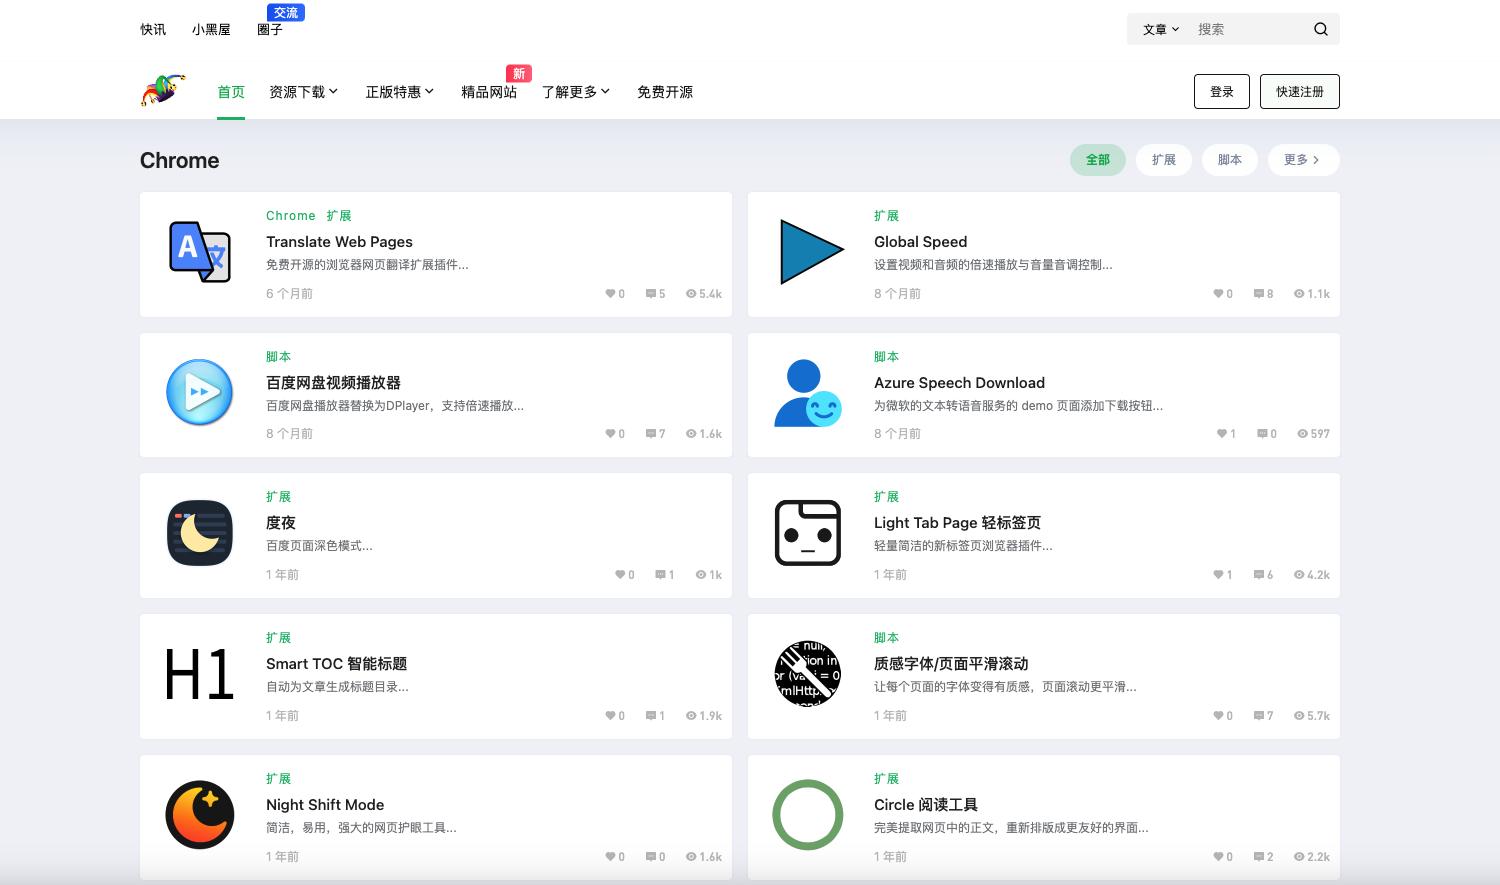Open the 免费开源 nav item

pyautogui.click(x=665, y=92)
